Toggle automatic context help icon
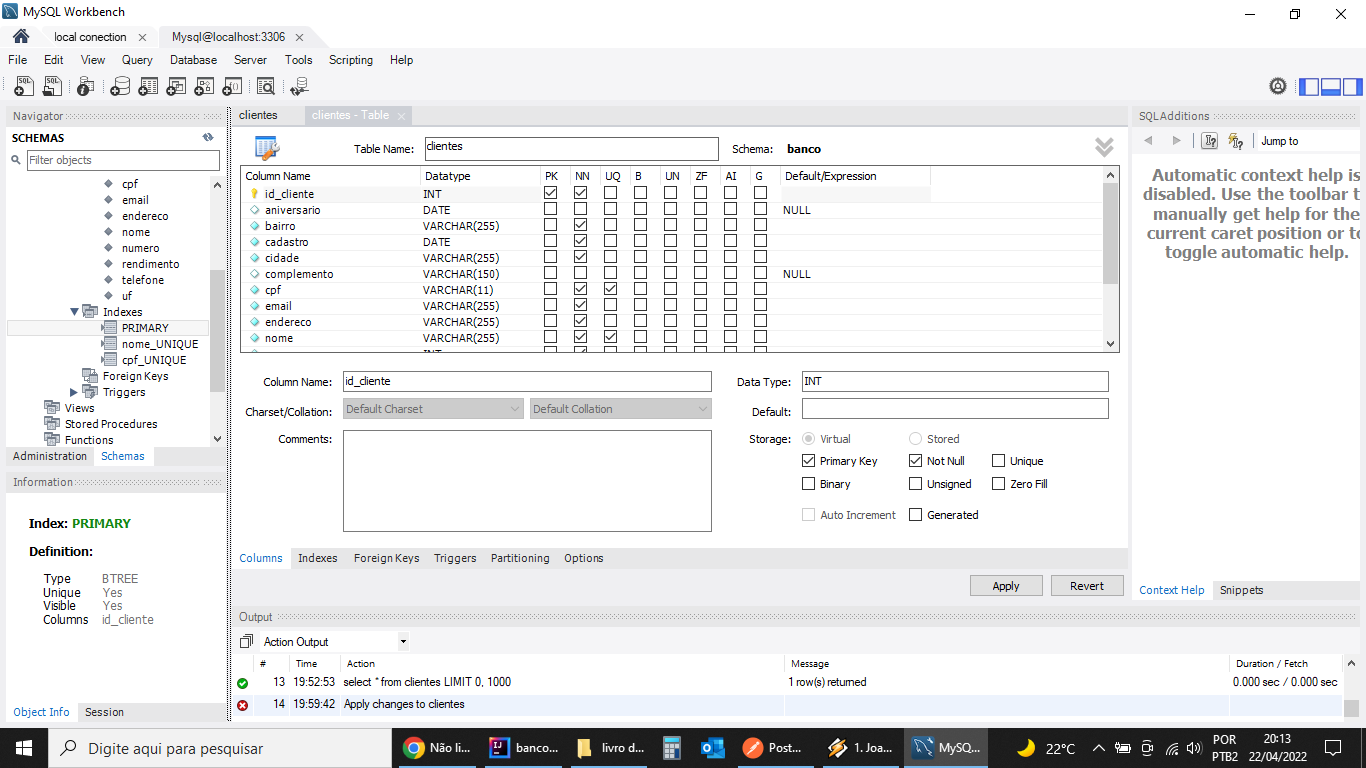This screenshot has width=1366, height=768. 1236,141
